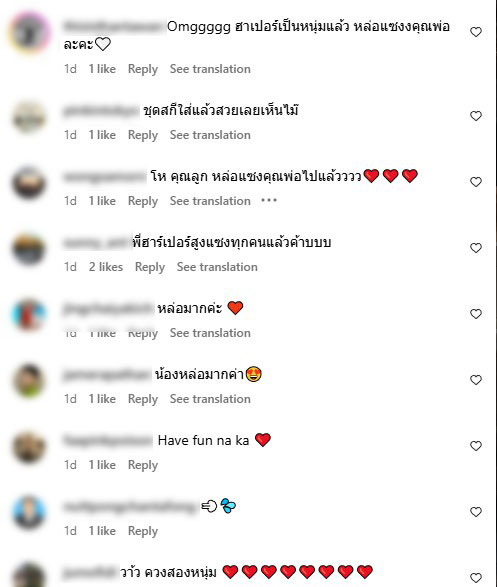See translation of the first comment

[x=210, y=69]
